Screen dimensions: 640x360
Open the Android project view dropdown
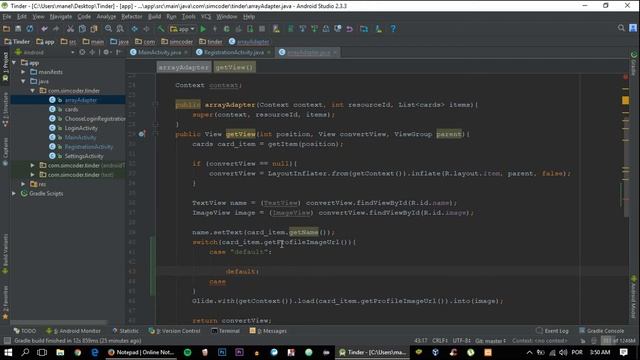(x=45, y=52)
